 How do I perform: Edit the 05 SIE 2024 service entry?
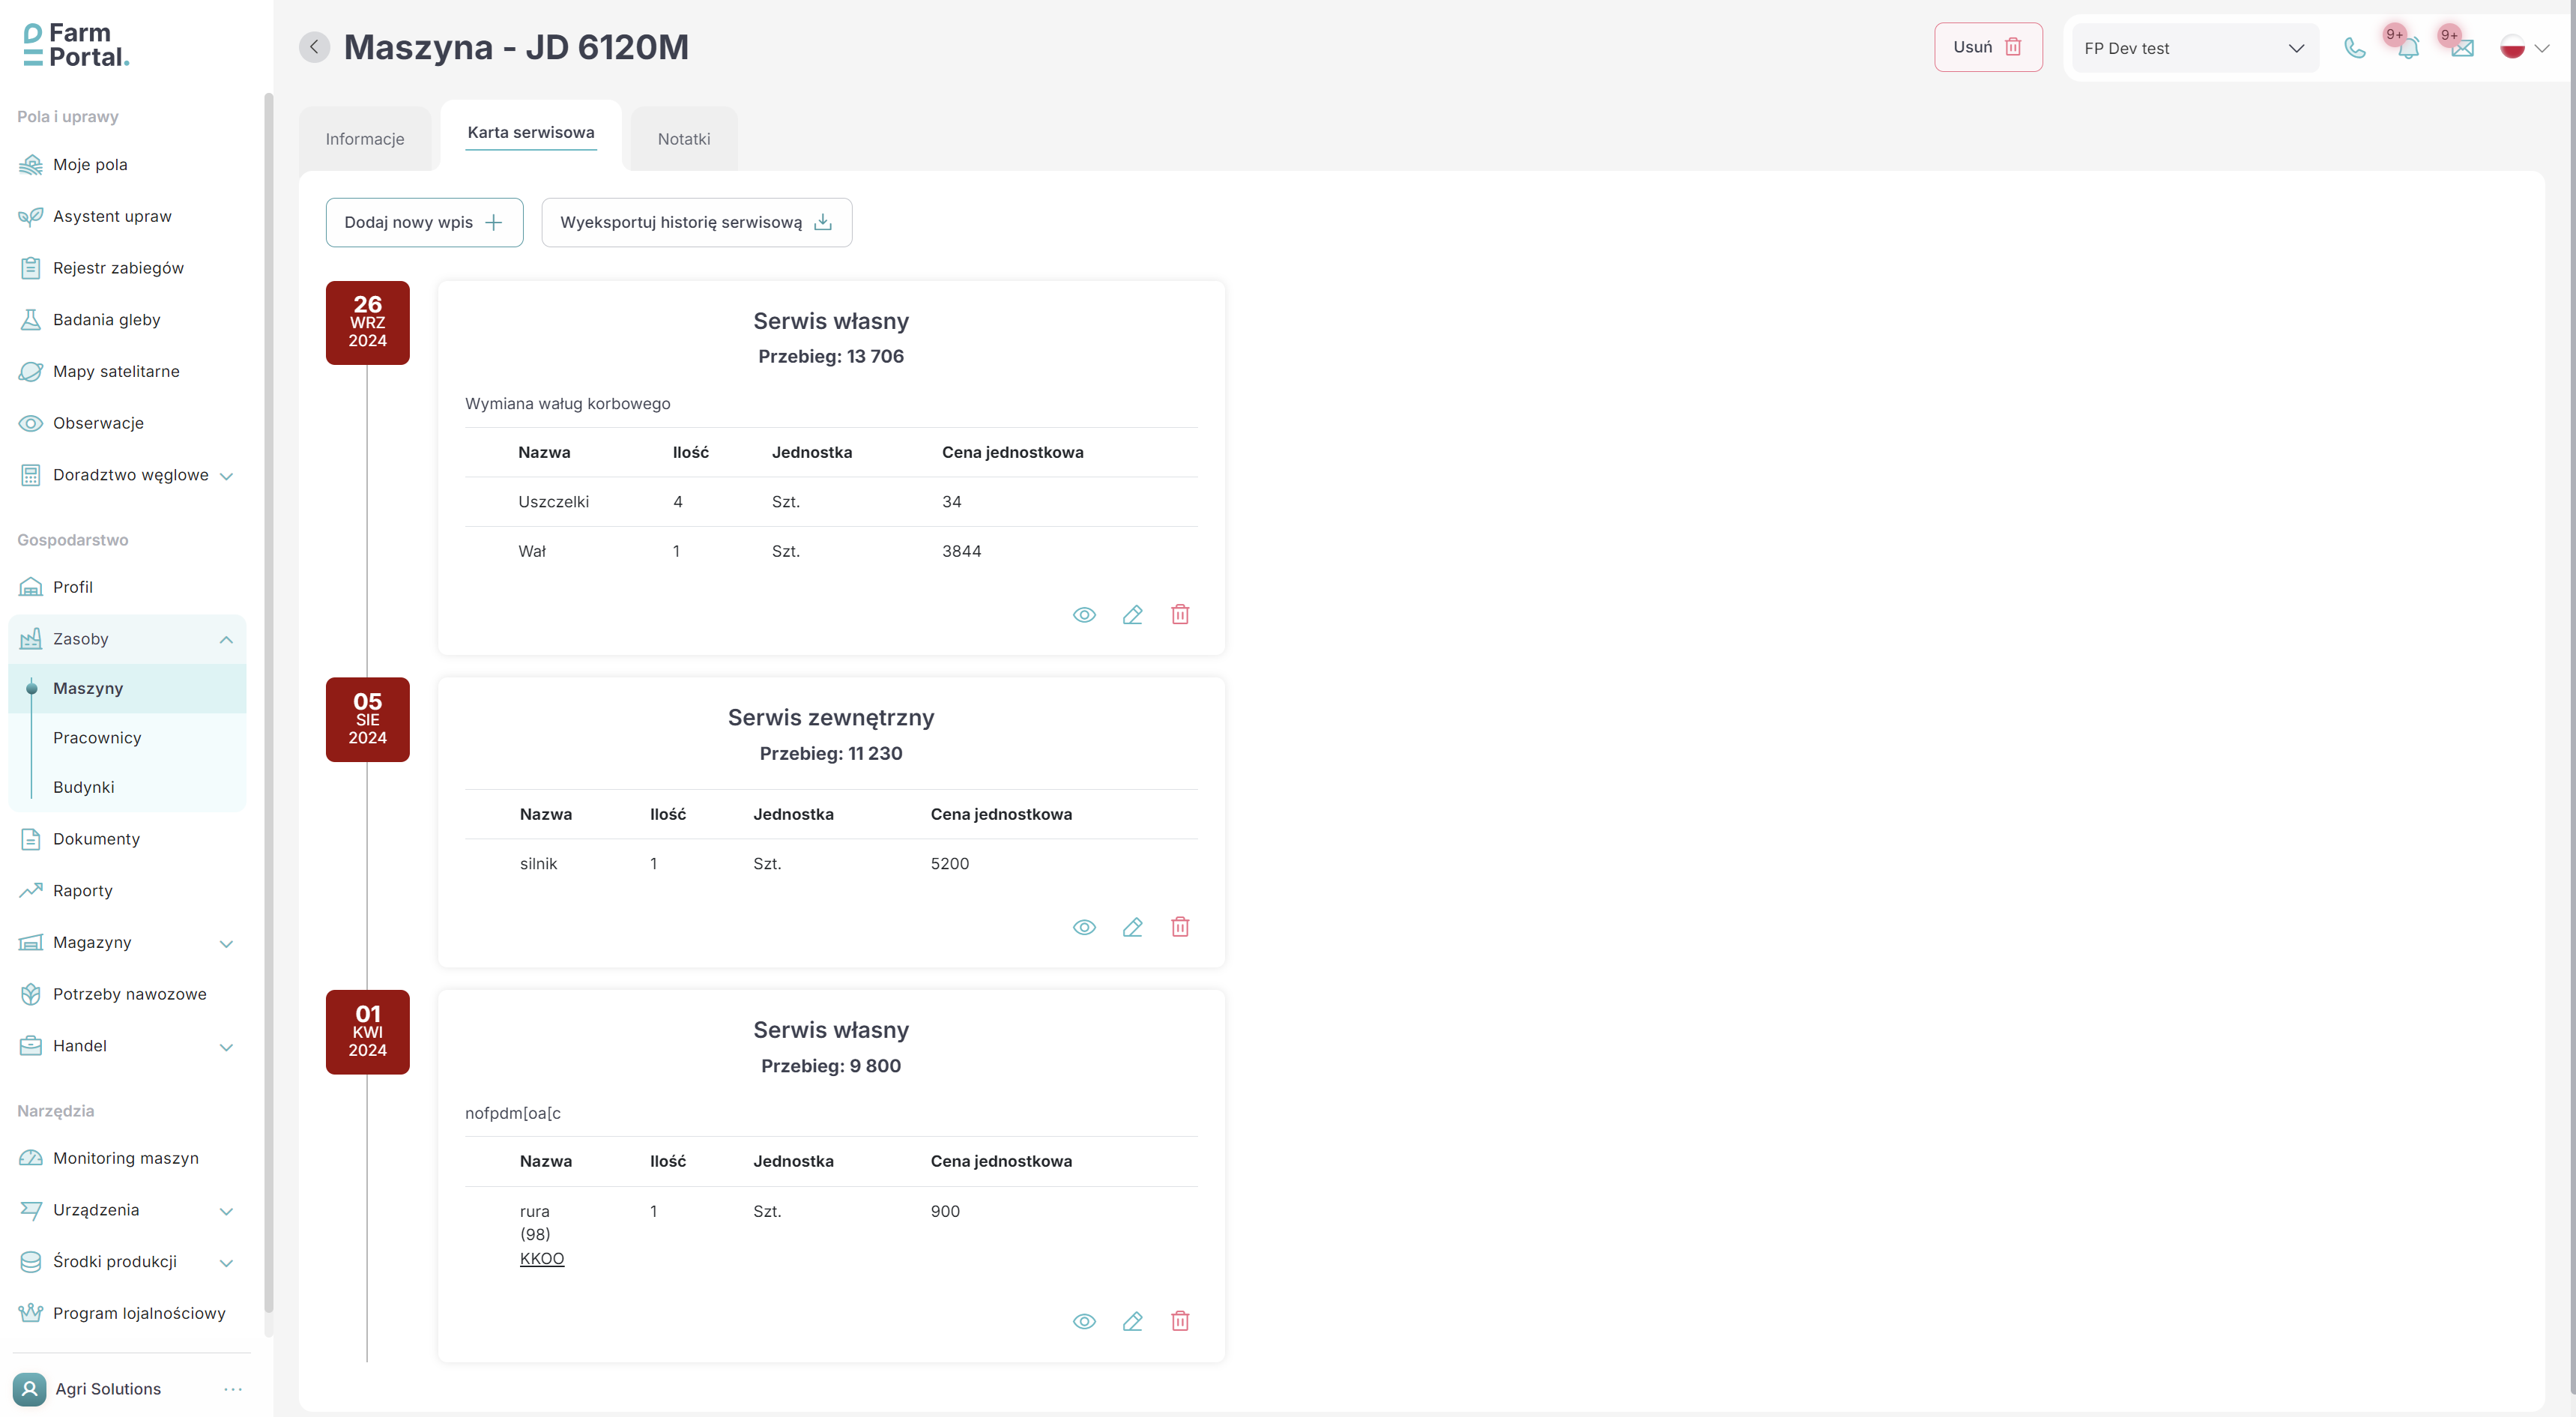(1132, 927)
